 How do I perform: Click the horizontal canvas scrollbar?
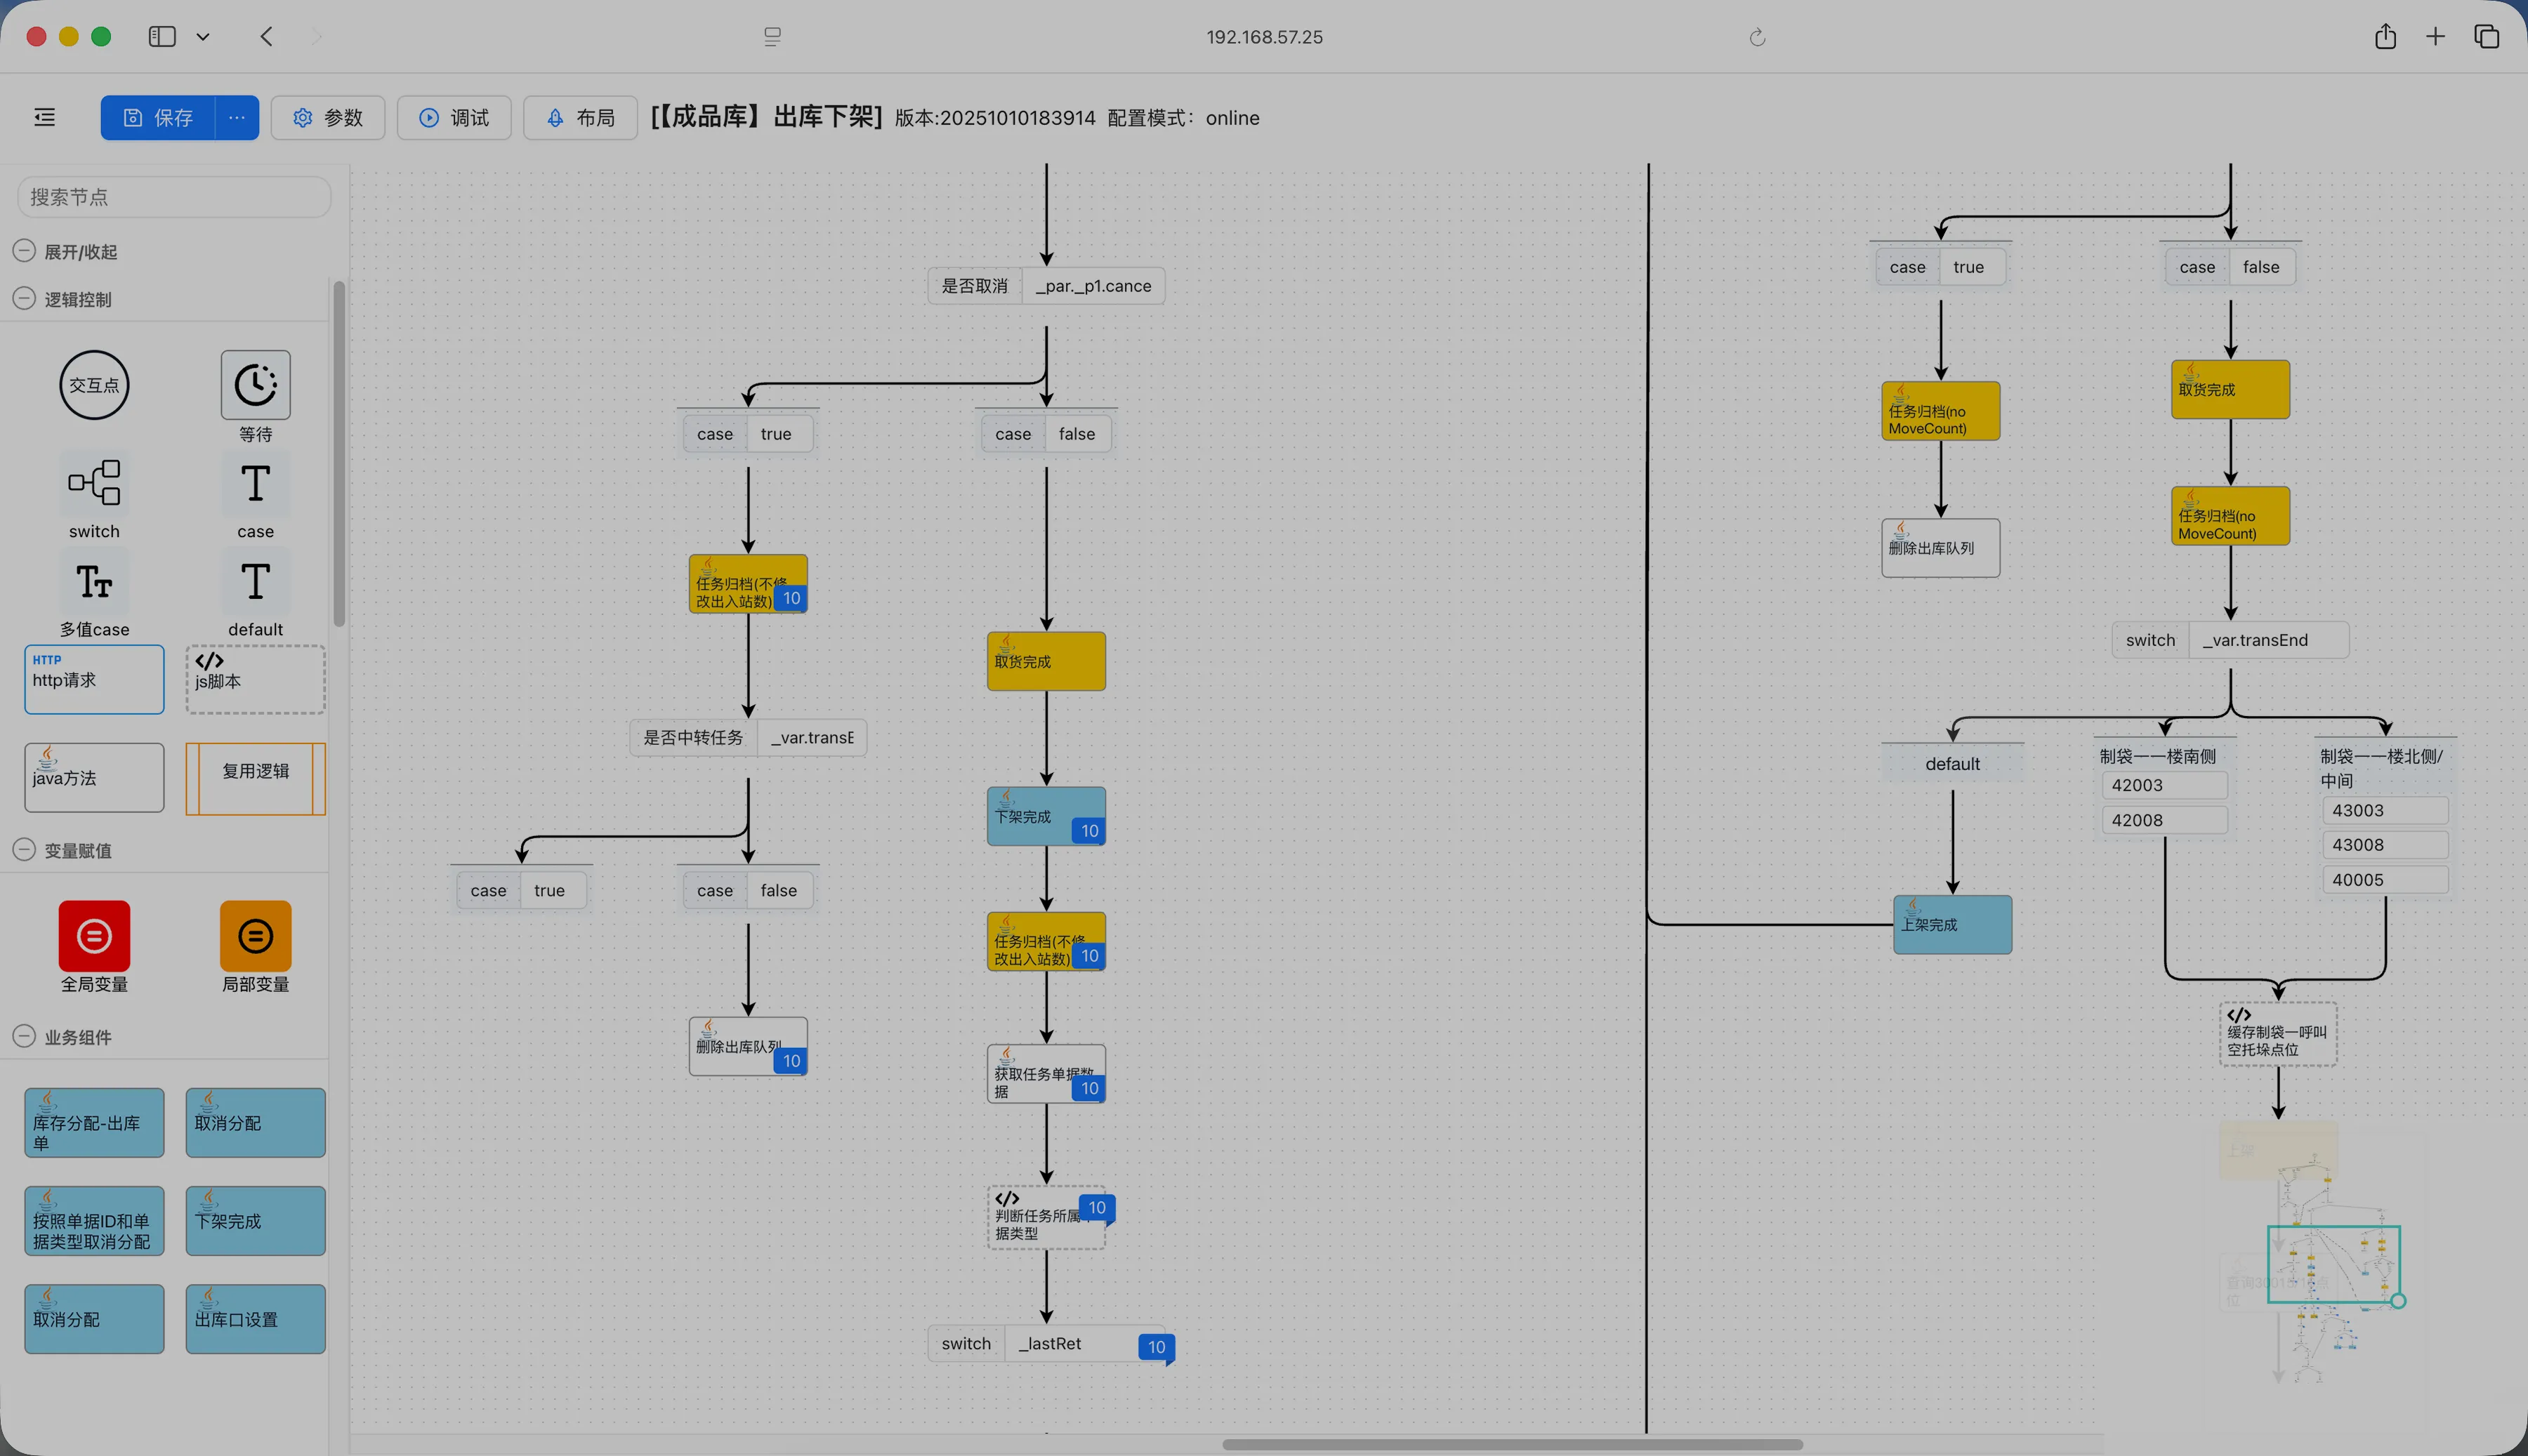pos(1512,1444)
